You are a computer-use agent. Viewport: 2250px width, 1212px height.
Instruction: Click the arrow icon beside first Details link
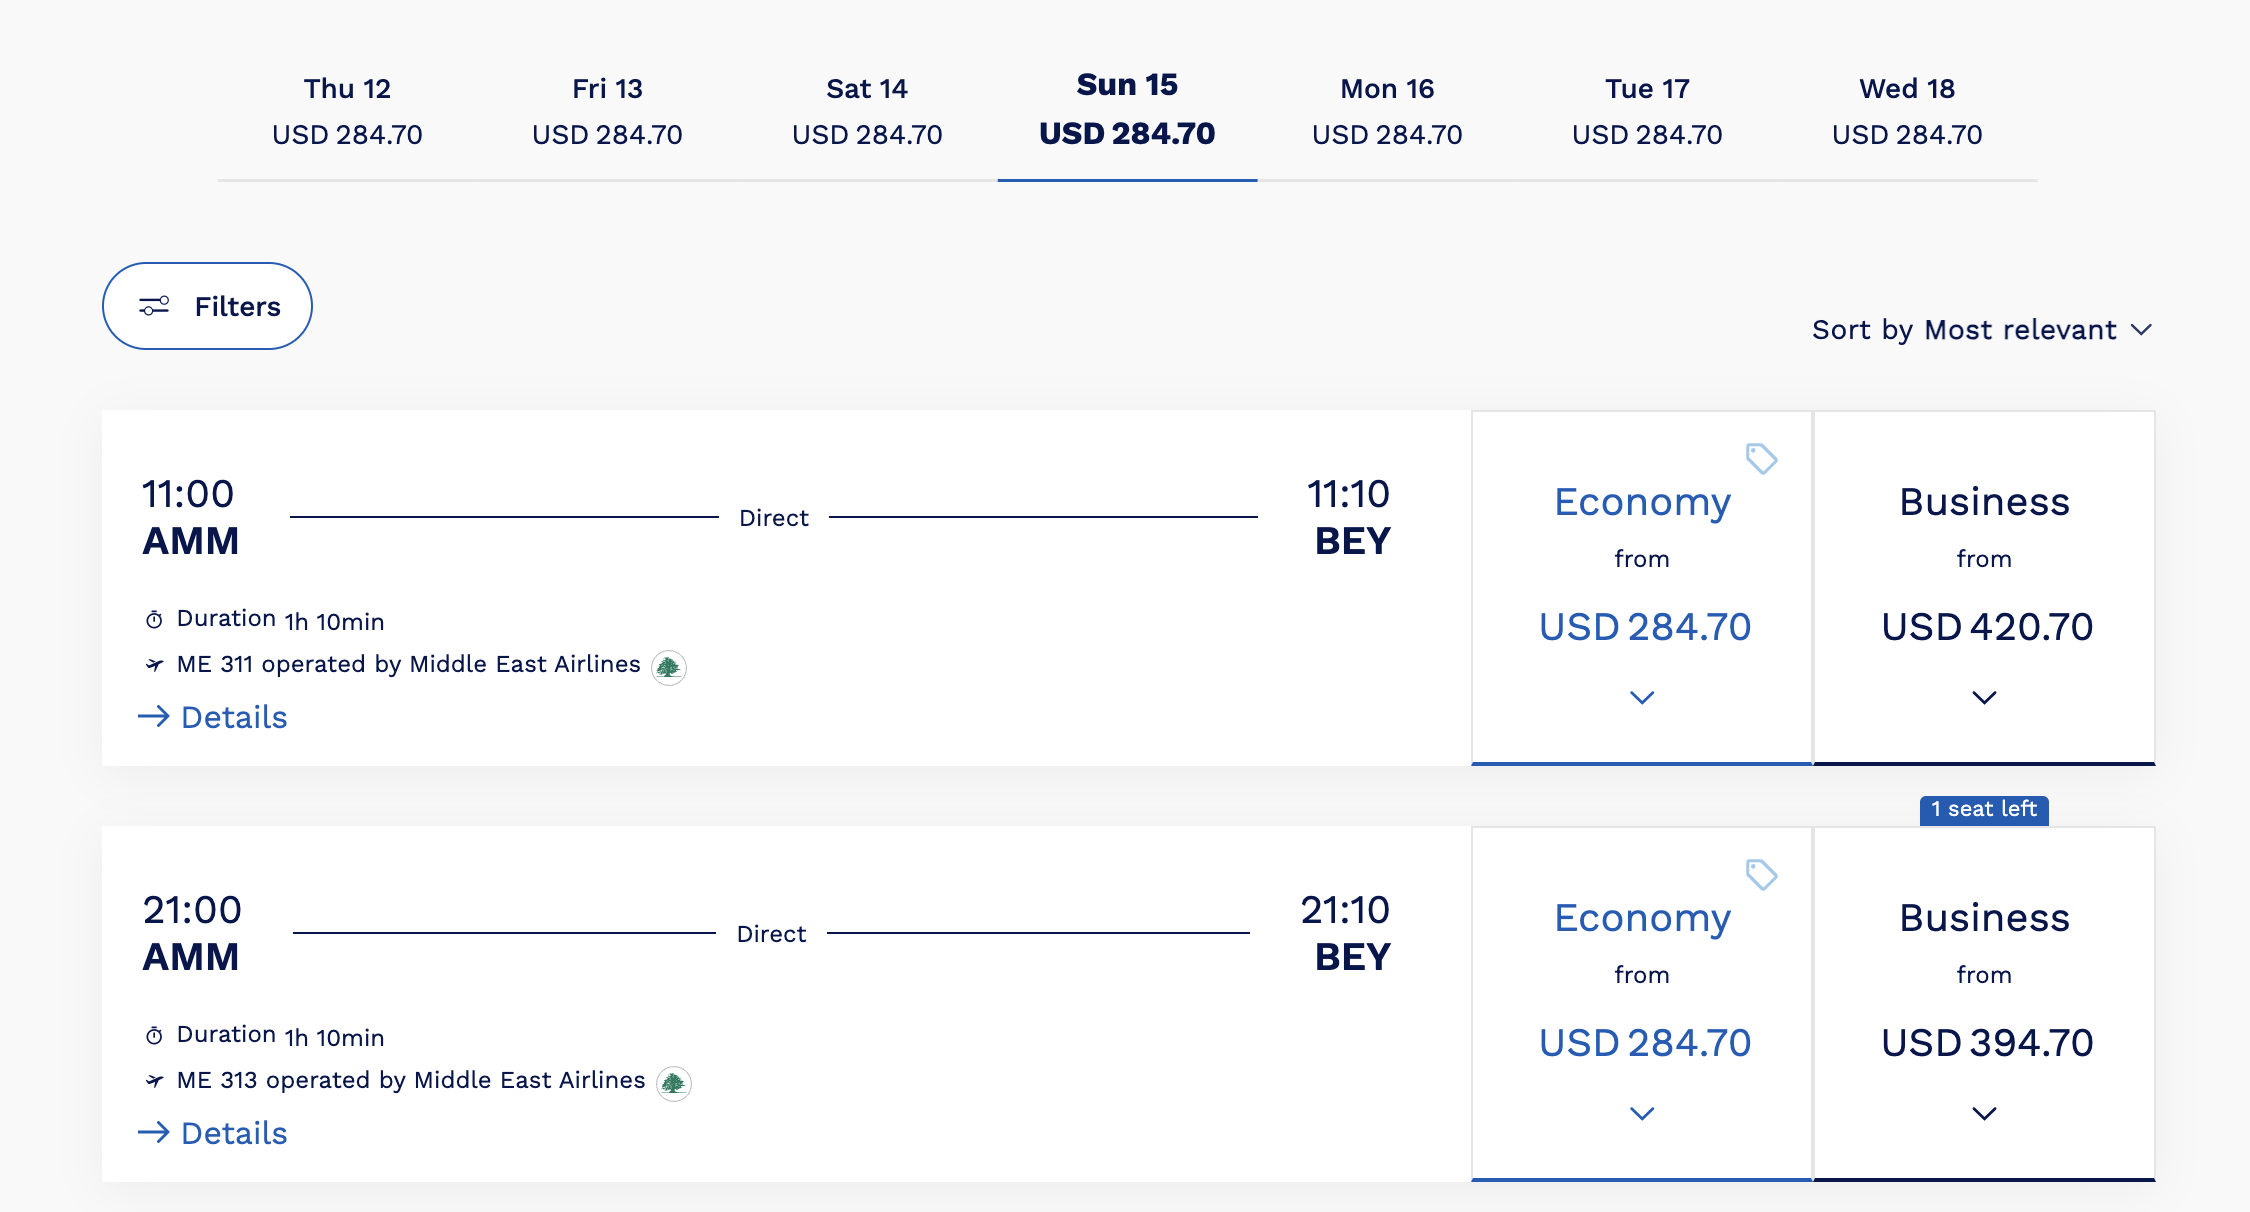pos(154,716)
